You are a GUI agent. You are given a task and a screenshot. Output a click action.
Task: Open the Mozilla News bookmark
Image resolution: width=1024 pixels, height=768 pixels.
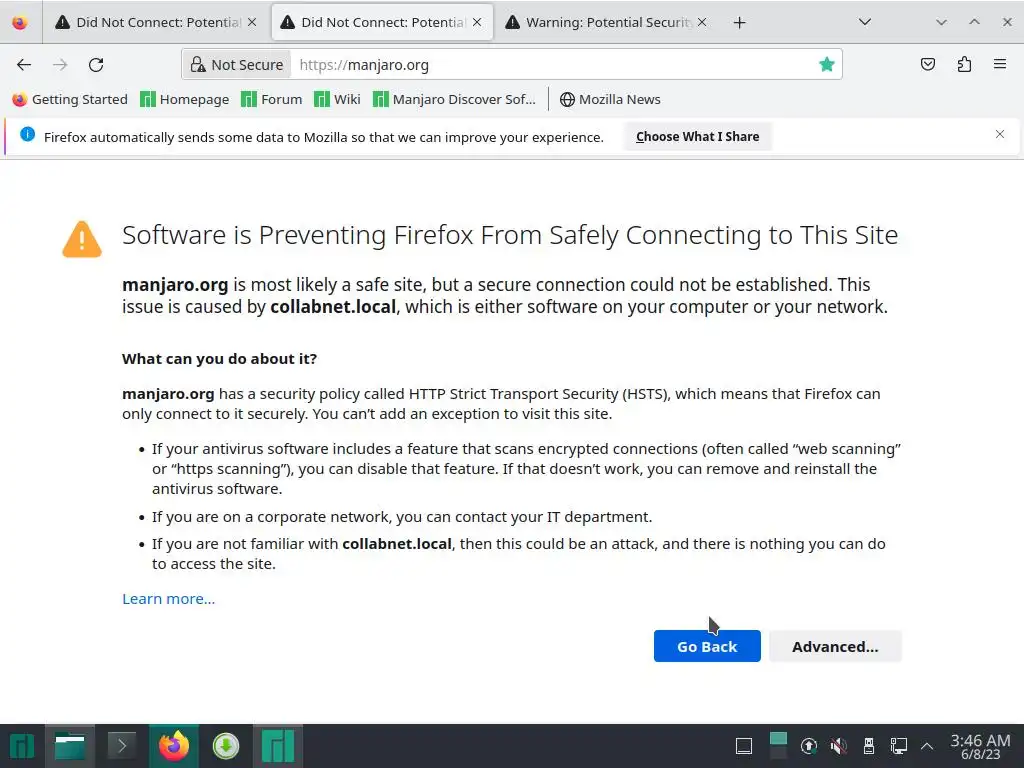tap(610, 99)
